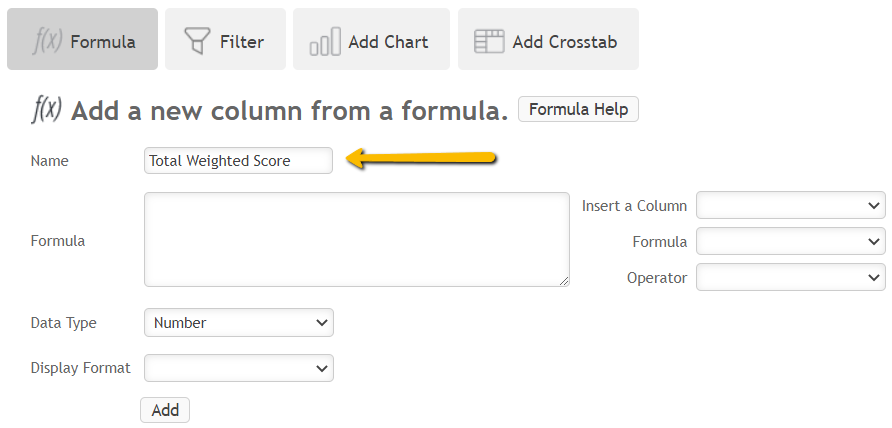
Task: Expand the Insert a Column dropdown
Action: pyautogui.click(x=791, y=205)
